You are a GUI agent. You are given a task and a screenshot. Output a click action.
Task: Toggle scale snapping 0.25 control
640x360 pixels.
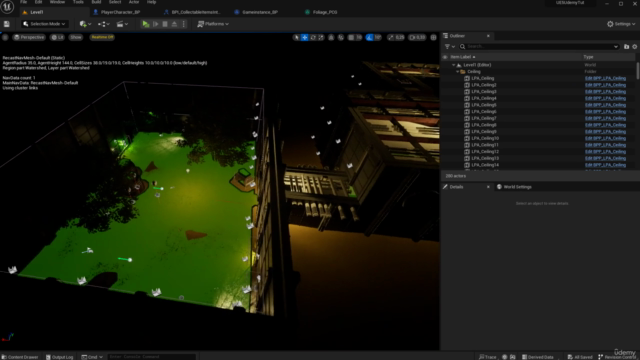[396, 38]
